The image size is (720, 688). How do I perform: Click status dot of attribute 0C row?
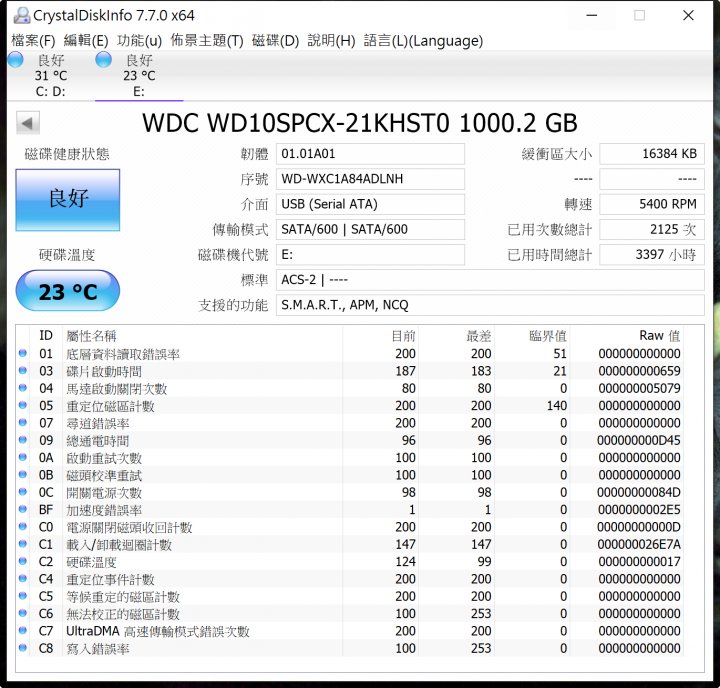click(22, 491)
